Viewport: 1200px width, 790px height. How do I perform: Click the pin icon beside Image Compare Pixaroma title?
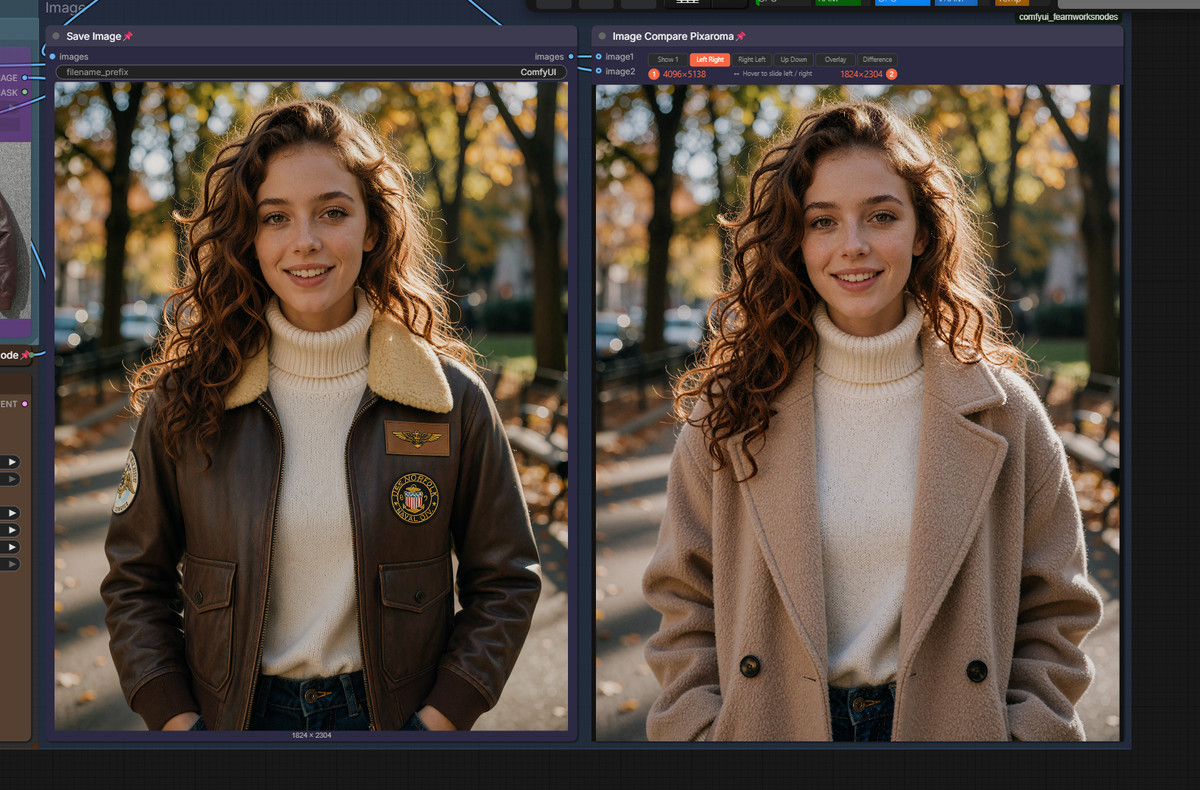741,37
